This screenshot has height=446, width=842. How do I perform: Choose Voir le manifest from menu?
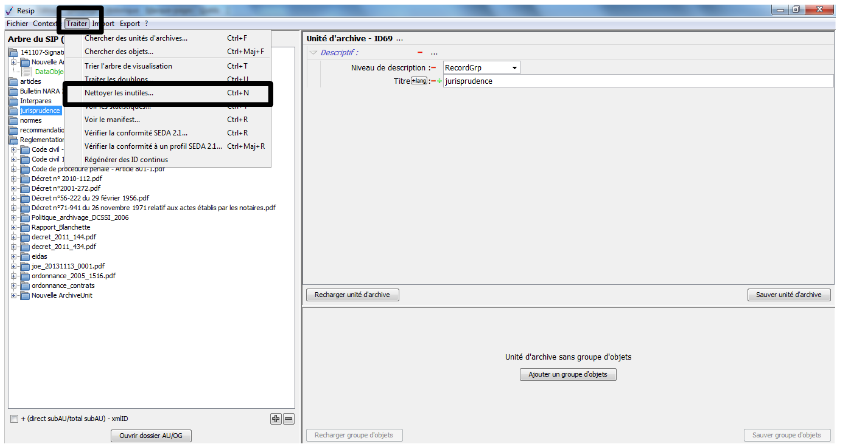tap(112, 119)
